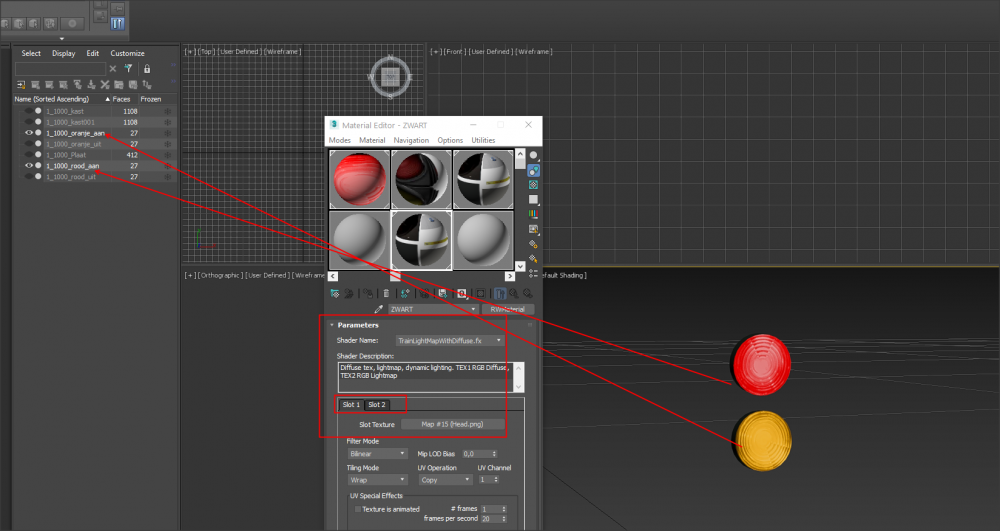This screenshot has width=1000, height=531.
Task: Hide the 1_1000_oranje_aan object via eye icon
Action: click(29, 133)
